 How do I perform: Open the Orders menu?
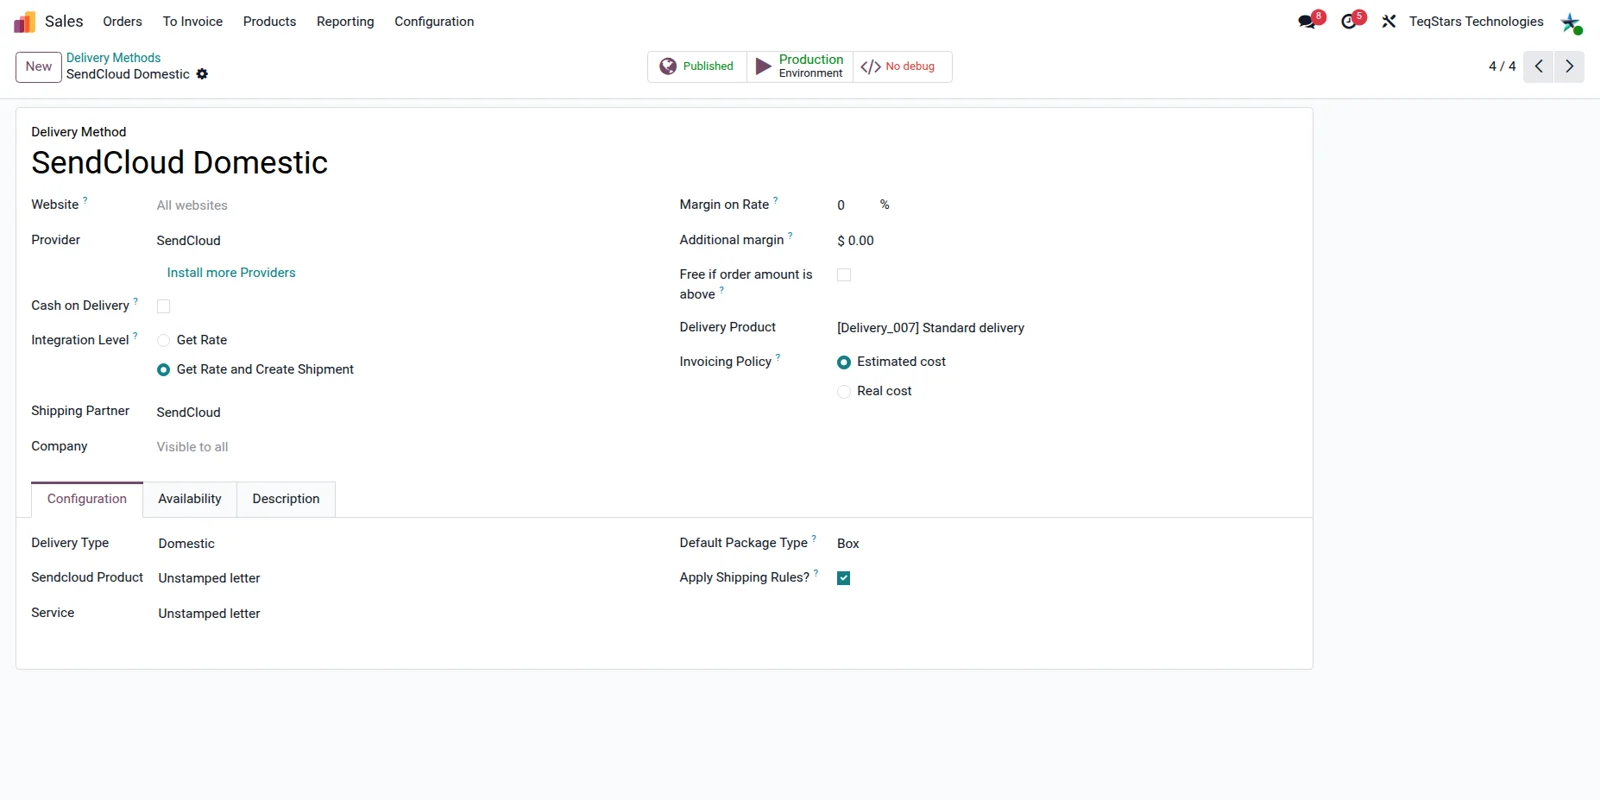pyautogui.click(x=122, y=21)
